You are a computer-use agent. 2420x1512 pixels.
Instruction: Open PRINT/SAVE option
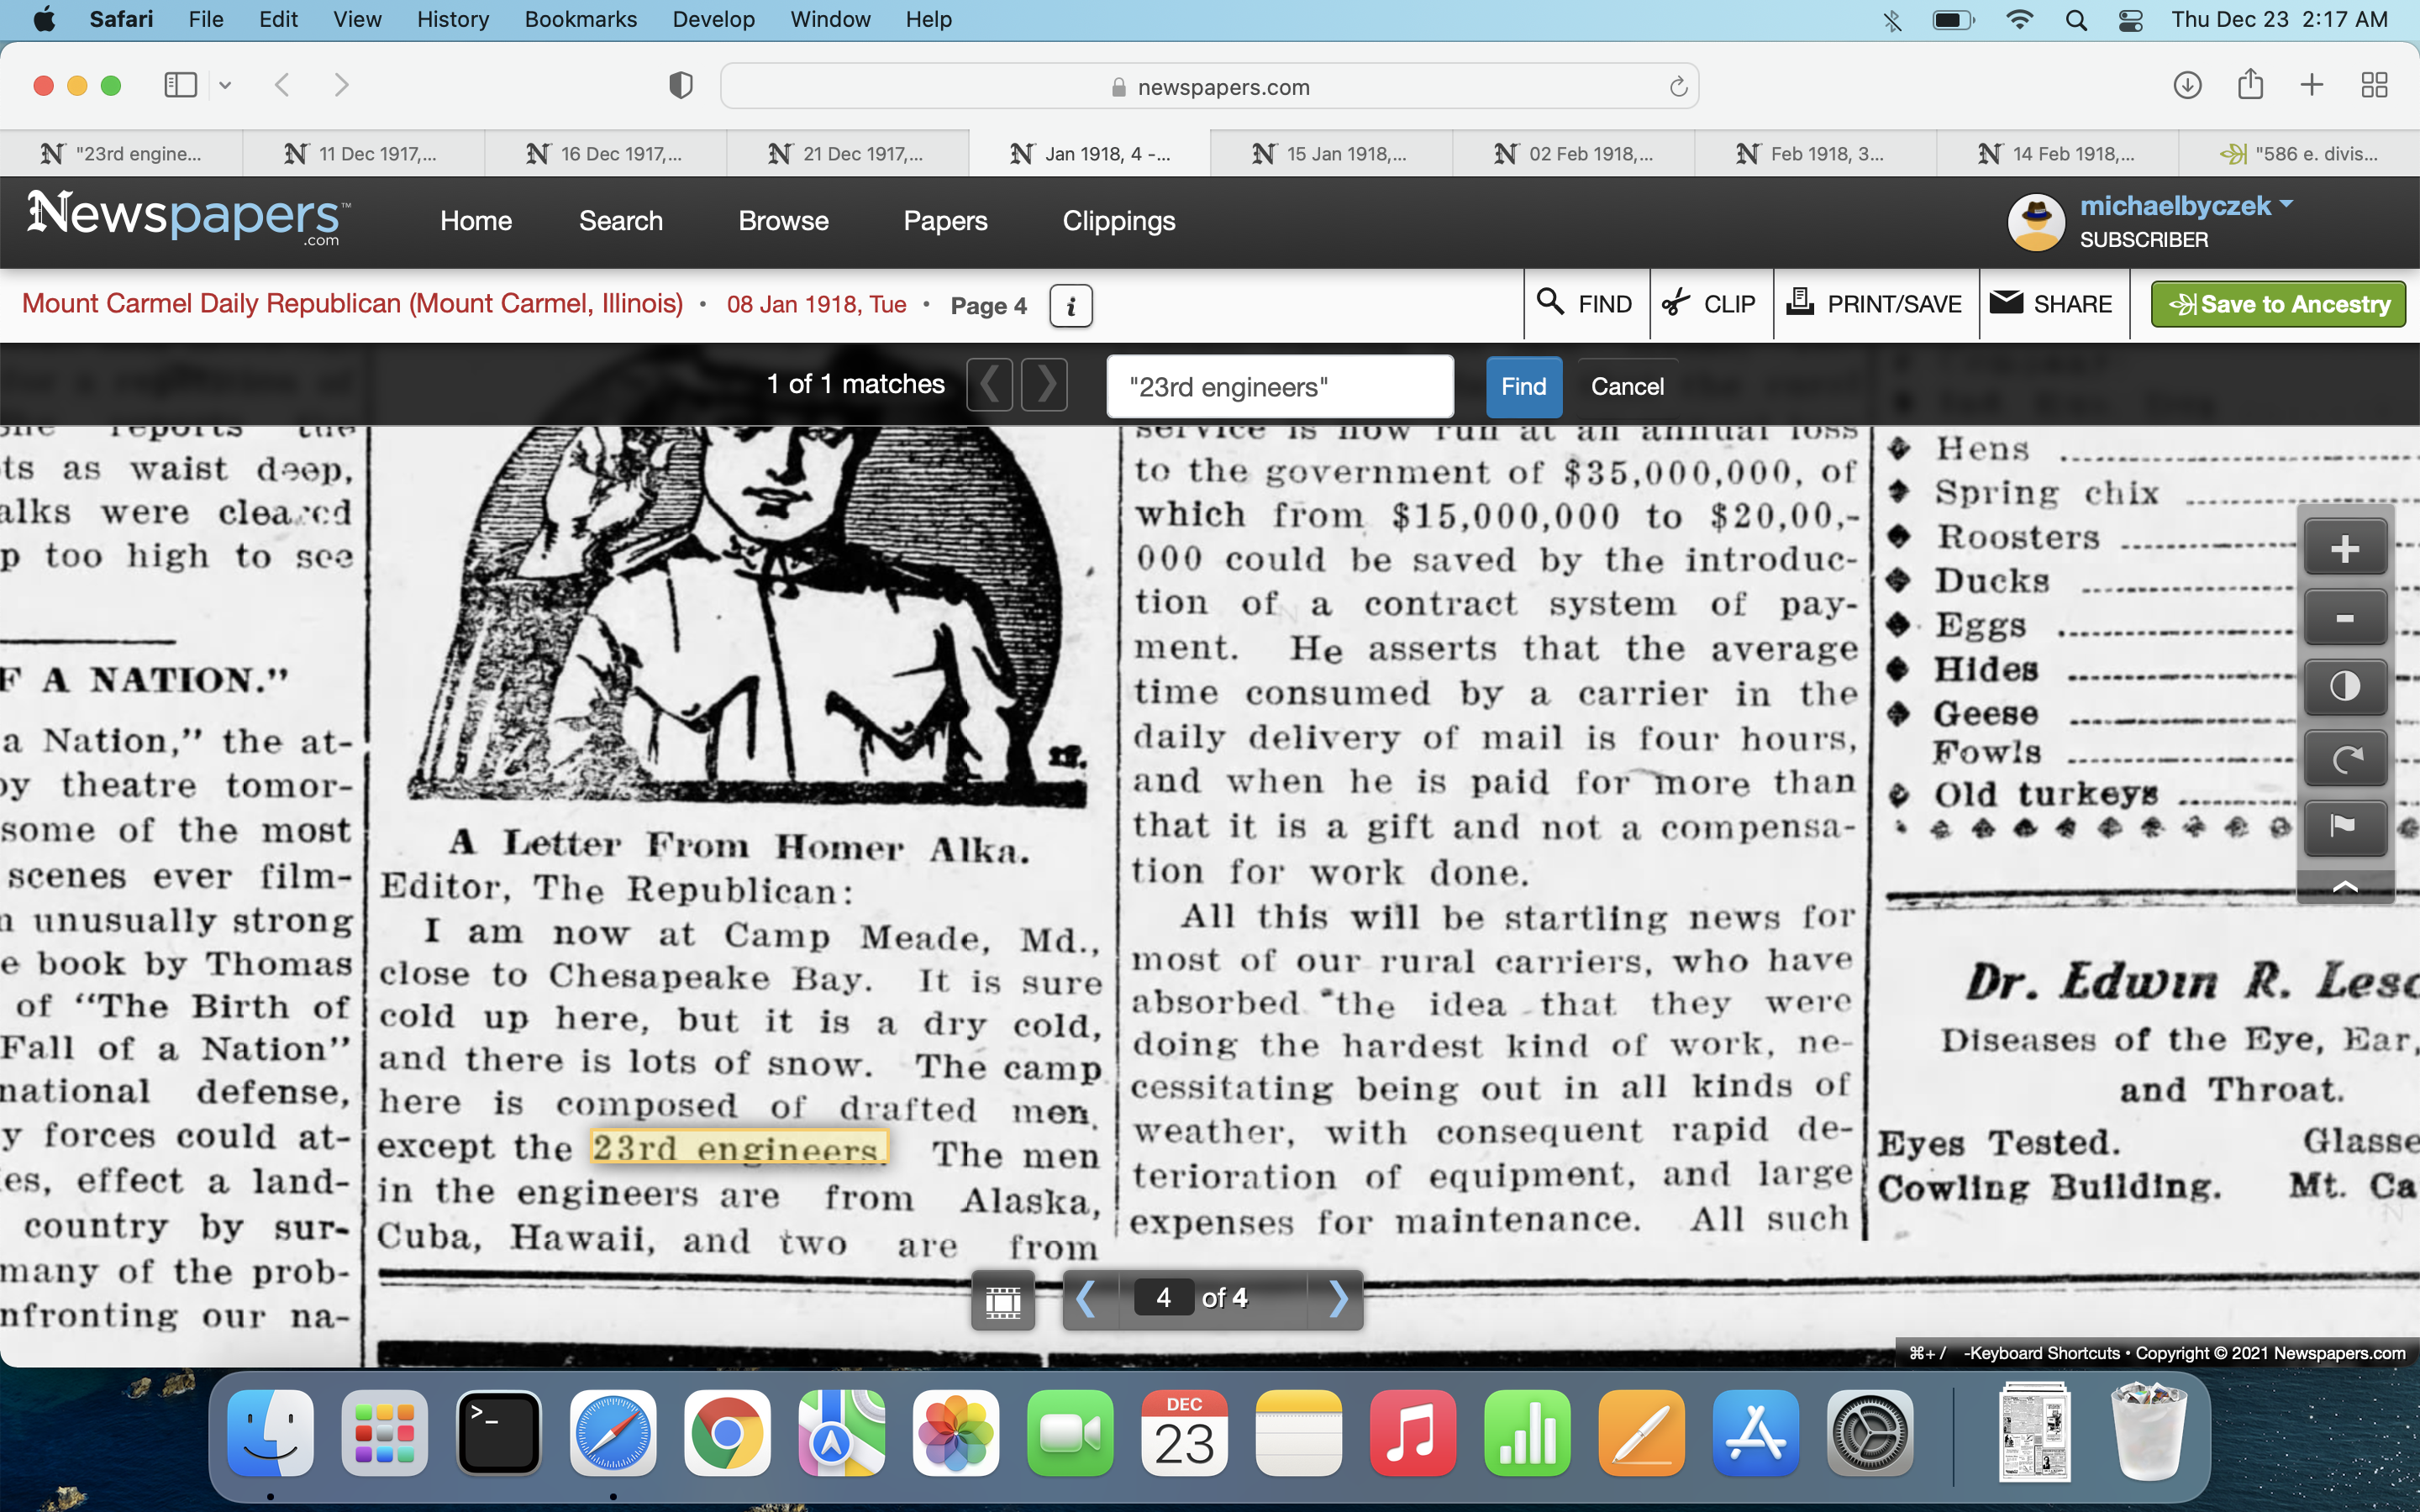[x=1875, y=304]
